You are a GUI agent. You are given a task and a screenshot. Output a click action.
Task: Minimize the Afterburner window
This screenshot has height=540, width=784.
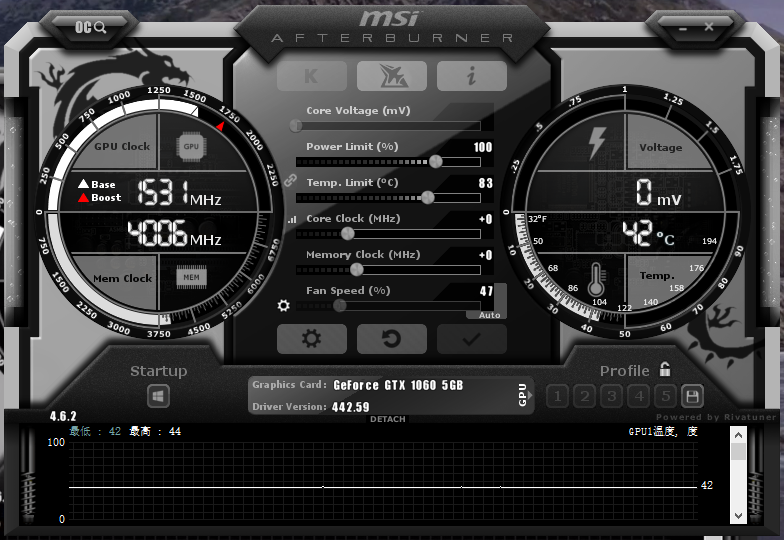point(683,28)
